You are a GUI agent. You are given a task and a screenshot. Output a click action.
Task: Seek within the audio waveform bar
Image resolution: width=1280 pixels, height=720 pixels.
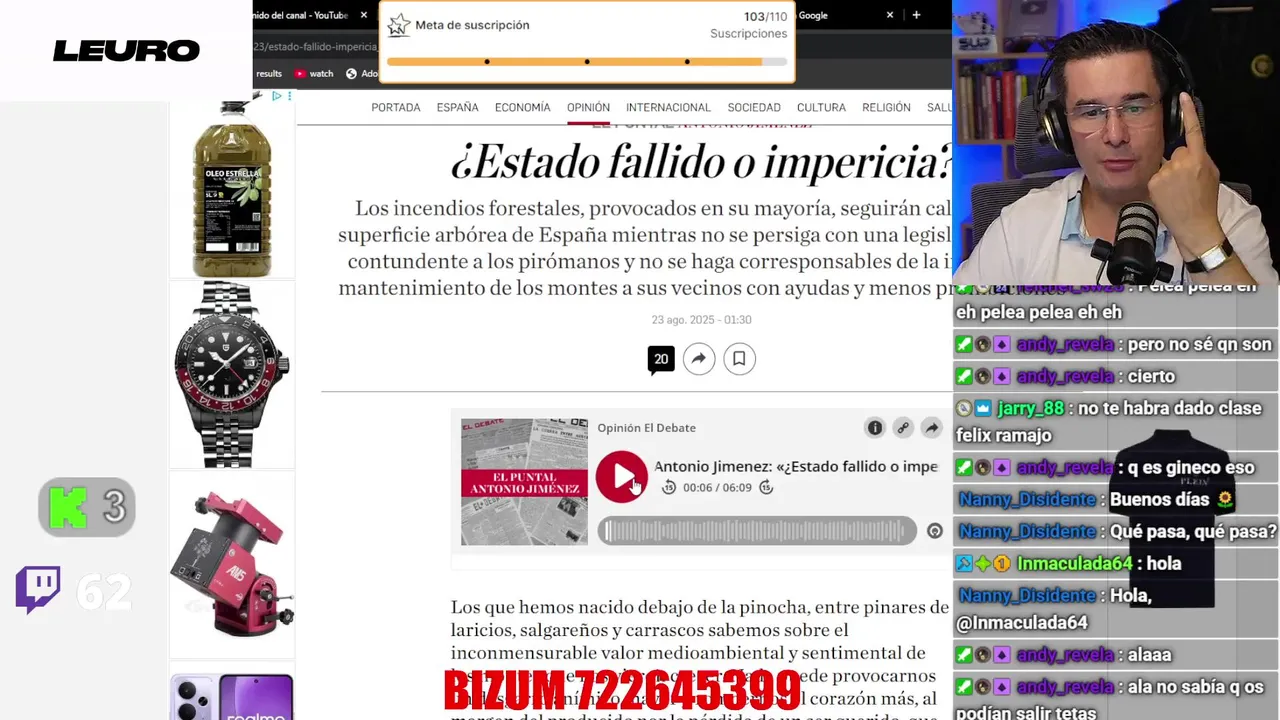point(757,531)
